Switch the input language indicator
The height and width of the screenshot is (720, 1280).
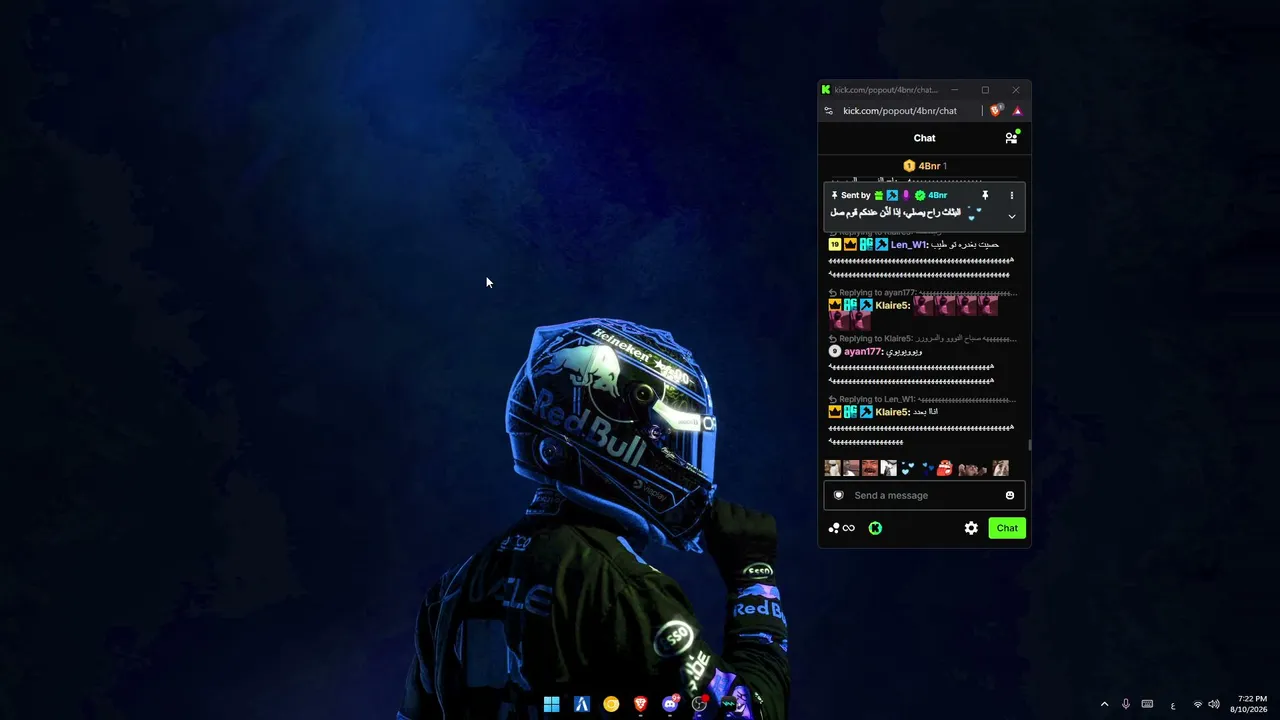[1173, 704]
